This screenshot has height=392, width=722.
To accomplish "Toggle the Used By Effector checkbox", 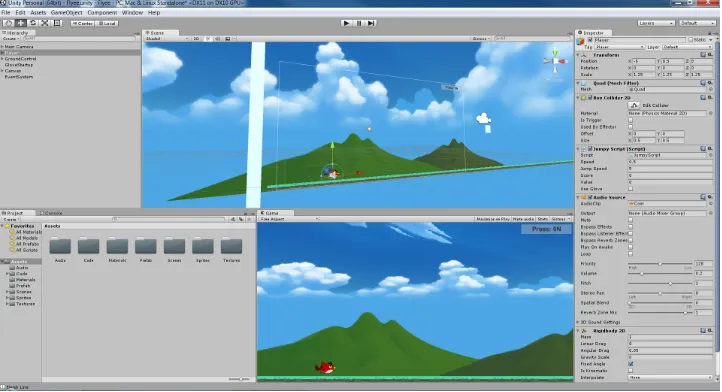I will pos(630,127).
